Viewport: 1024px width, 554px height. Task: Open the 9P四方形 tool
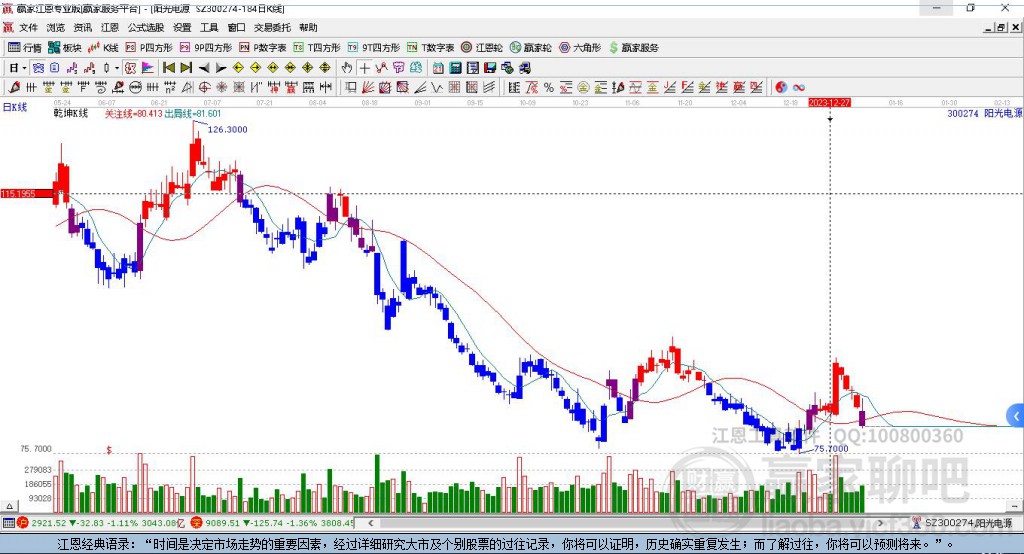[206, 48]
